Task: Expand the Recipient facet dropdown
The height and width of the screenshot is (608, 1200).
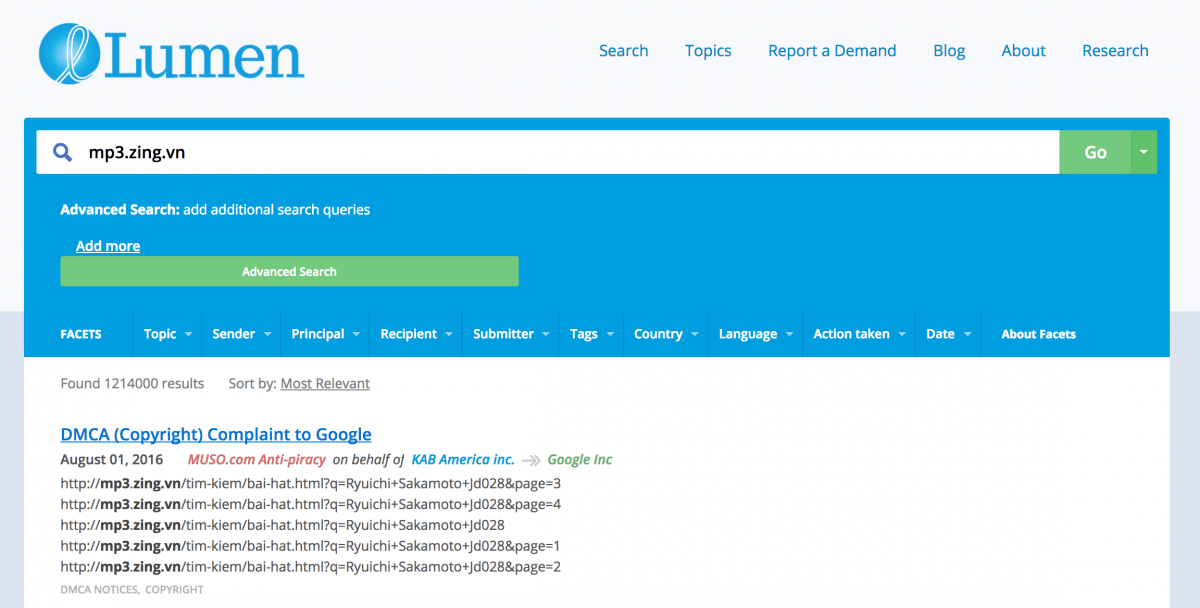Action: (x=416, y=334)
